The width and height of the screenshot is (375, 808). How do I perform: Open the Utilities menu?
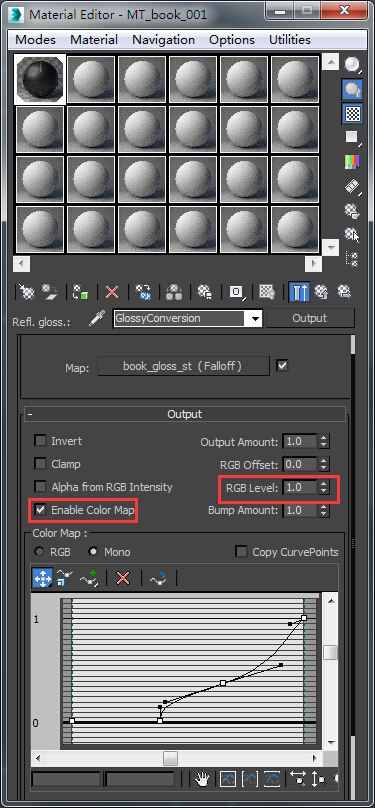click(289, 40)
